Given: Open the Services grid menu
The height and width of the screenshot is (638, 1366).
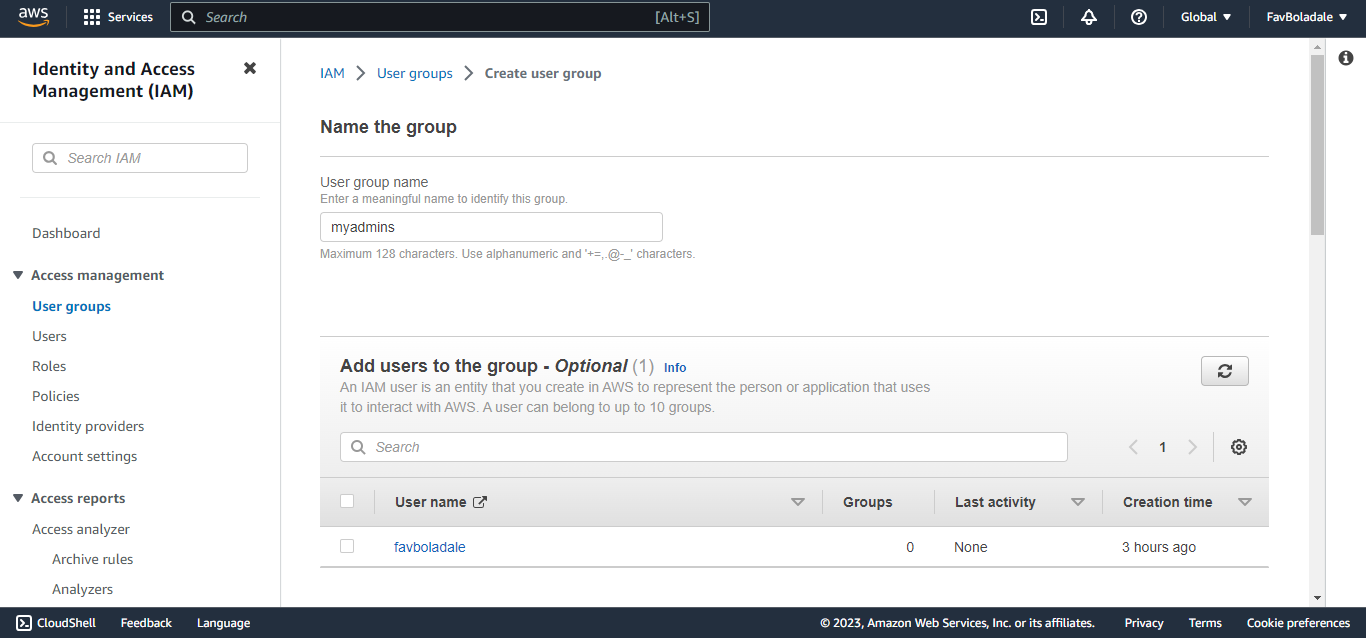Looking at the screenshot, I should click(118, 17).
